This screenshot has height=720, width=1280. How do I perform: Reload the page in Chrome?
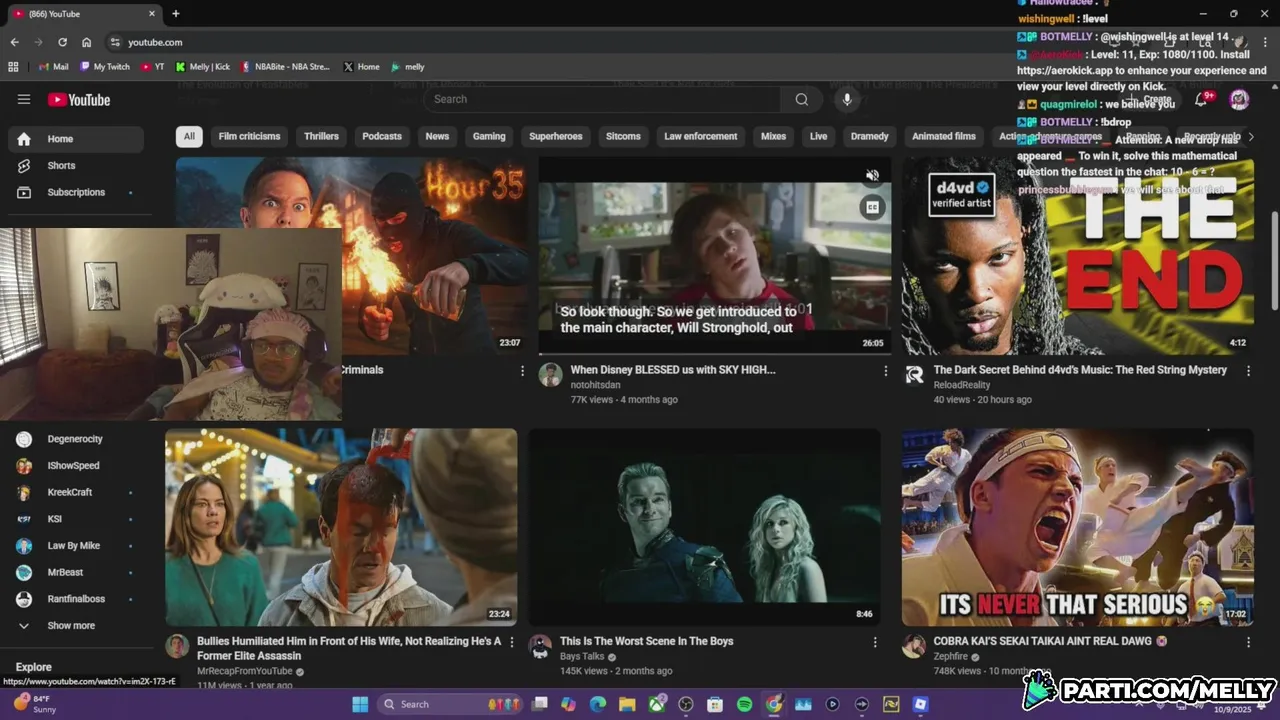pyautogui.click(x=62, y=42)
